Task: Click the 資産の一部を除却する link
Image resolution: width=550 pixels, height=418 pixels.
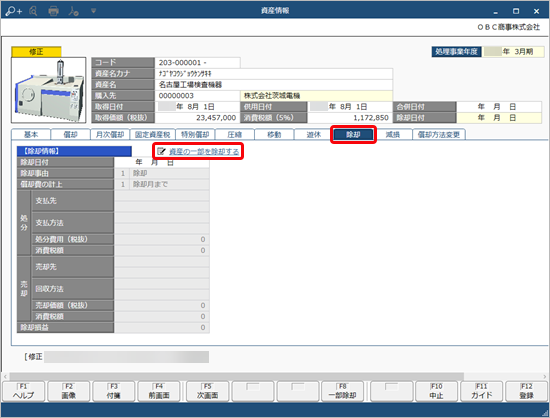Action: point(204,151)
